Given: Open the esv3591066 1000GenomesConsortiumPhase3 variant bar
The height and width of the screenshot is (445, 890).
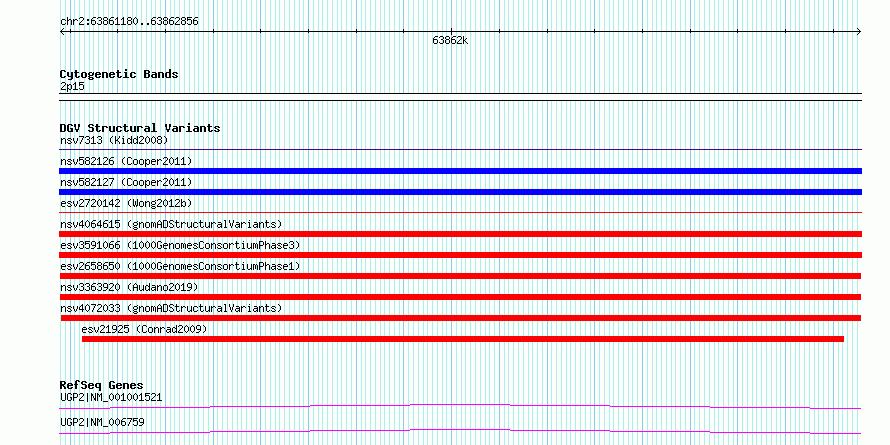Looking at the screenshot, I should click(x=460, y=255).
